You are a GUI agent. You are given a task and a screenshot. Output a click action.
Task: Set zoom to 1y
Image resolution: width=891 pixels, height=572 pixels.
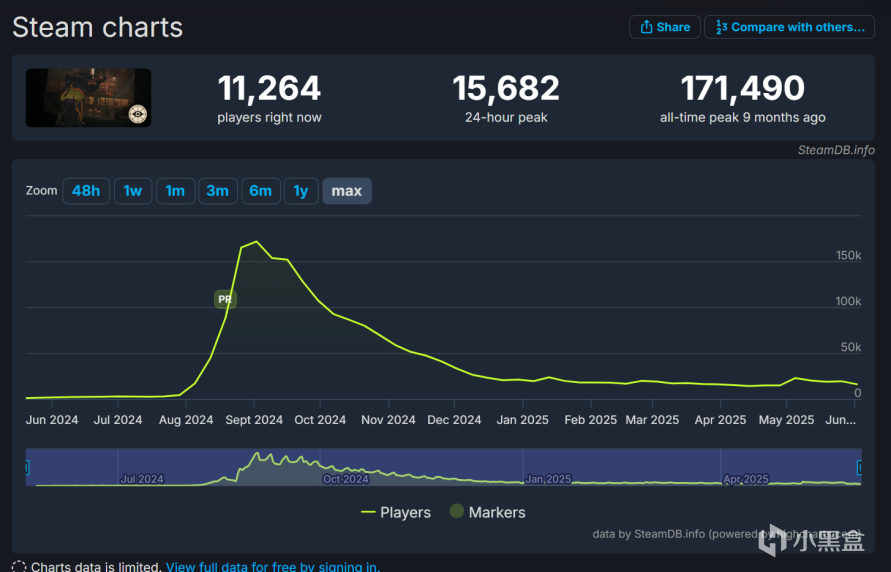click(301, 191)
